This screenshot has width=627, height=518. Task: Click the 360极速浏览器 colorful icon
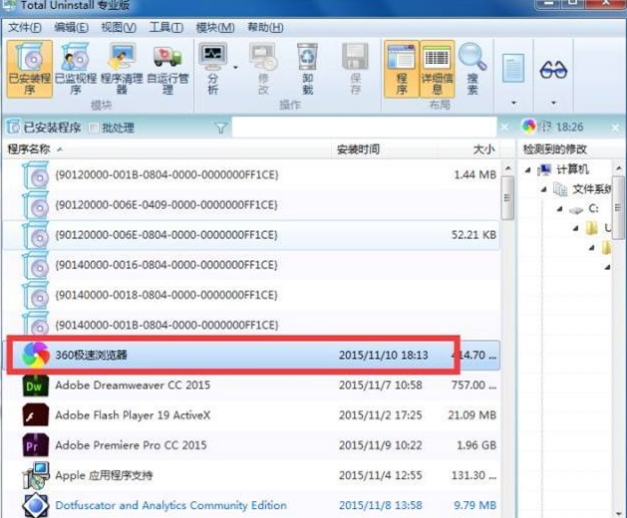tap(36, 355)
